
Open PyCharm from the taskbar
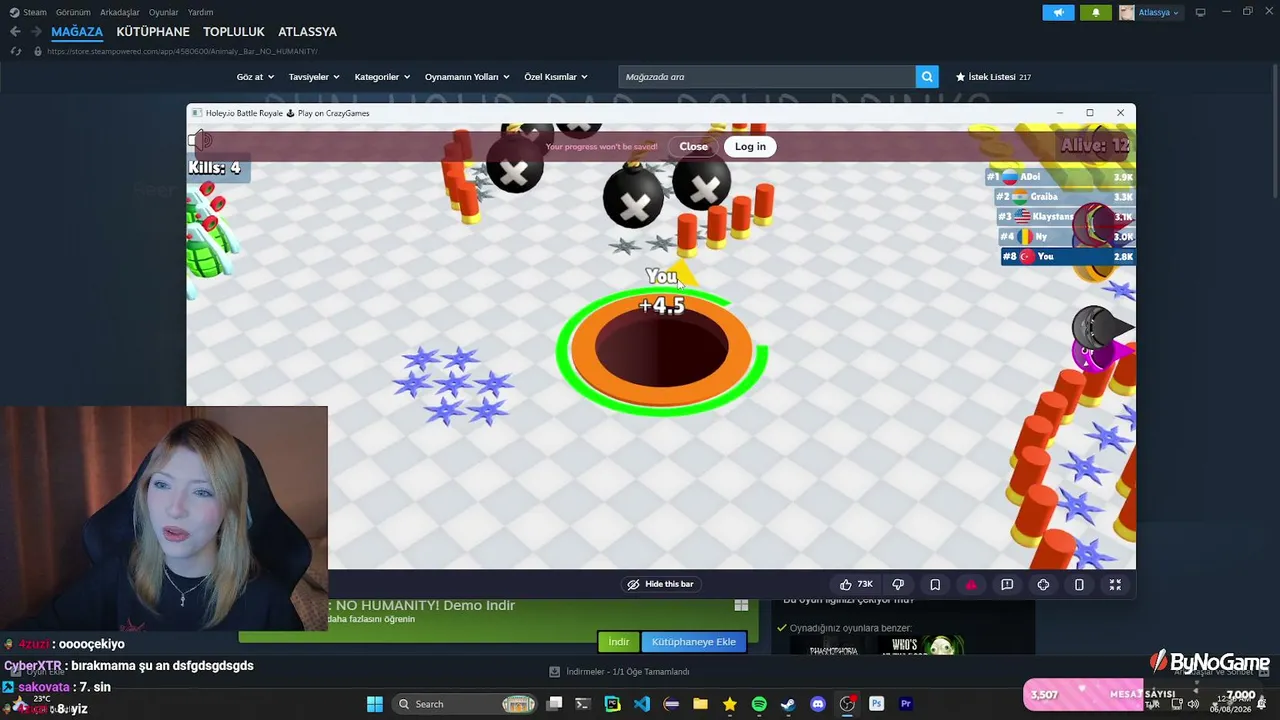pyautogui.click(x=612, y=704)
